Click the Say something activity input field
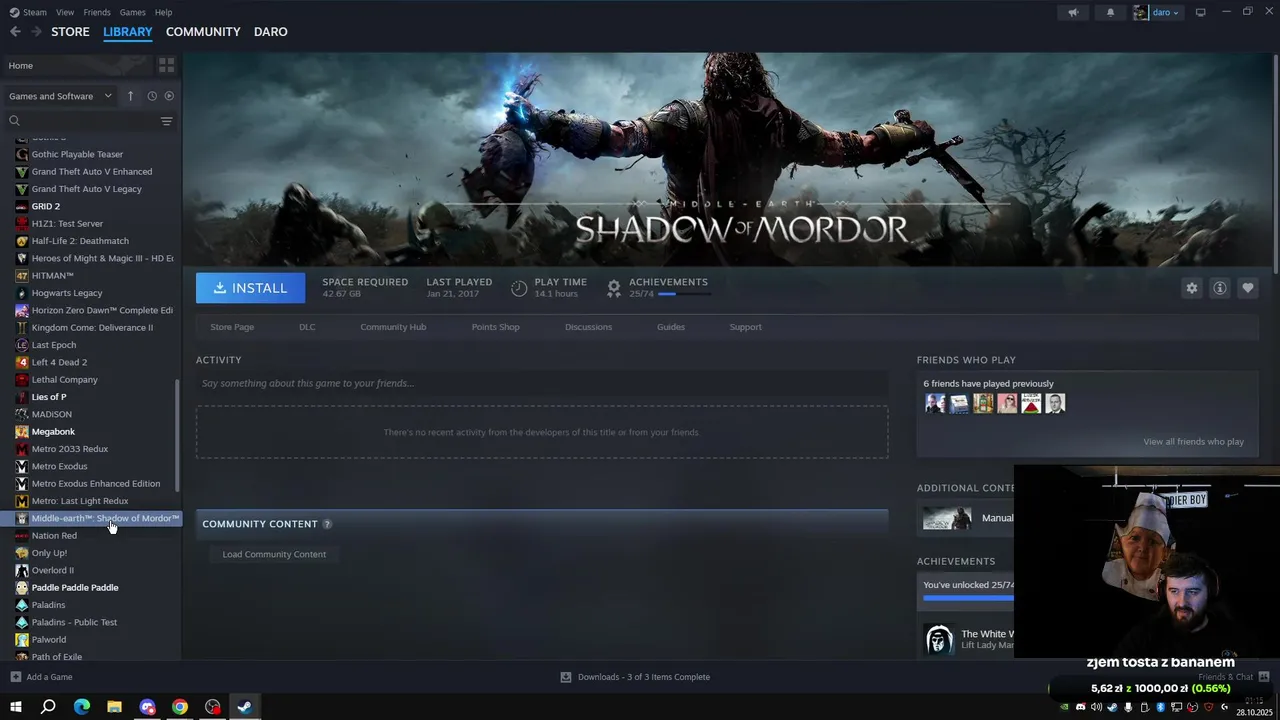1280x720 pixels. click(542, 383)
